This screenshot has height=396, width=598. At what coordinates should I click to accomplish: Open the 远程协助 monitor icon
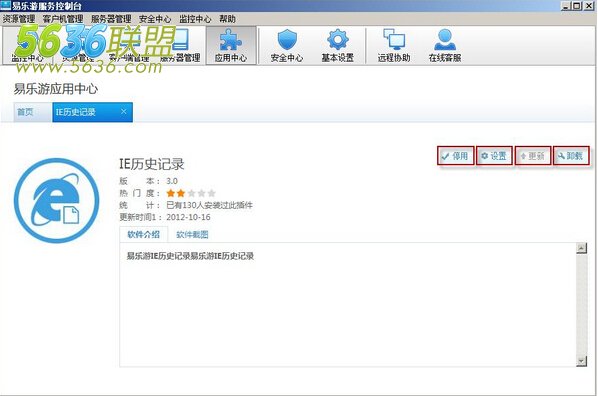pos(394,45)
